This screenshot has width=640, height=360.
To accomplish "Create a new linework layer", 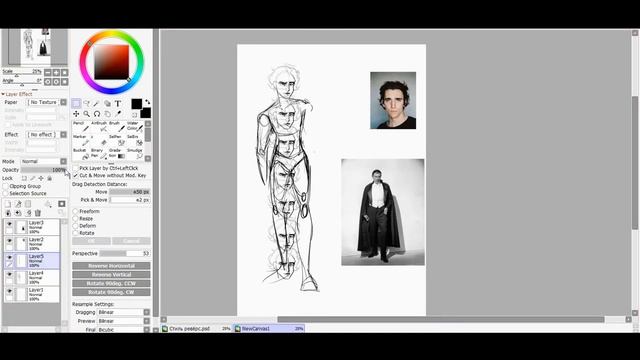I will [x=18, y=204].
